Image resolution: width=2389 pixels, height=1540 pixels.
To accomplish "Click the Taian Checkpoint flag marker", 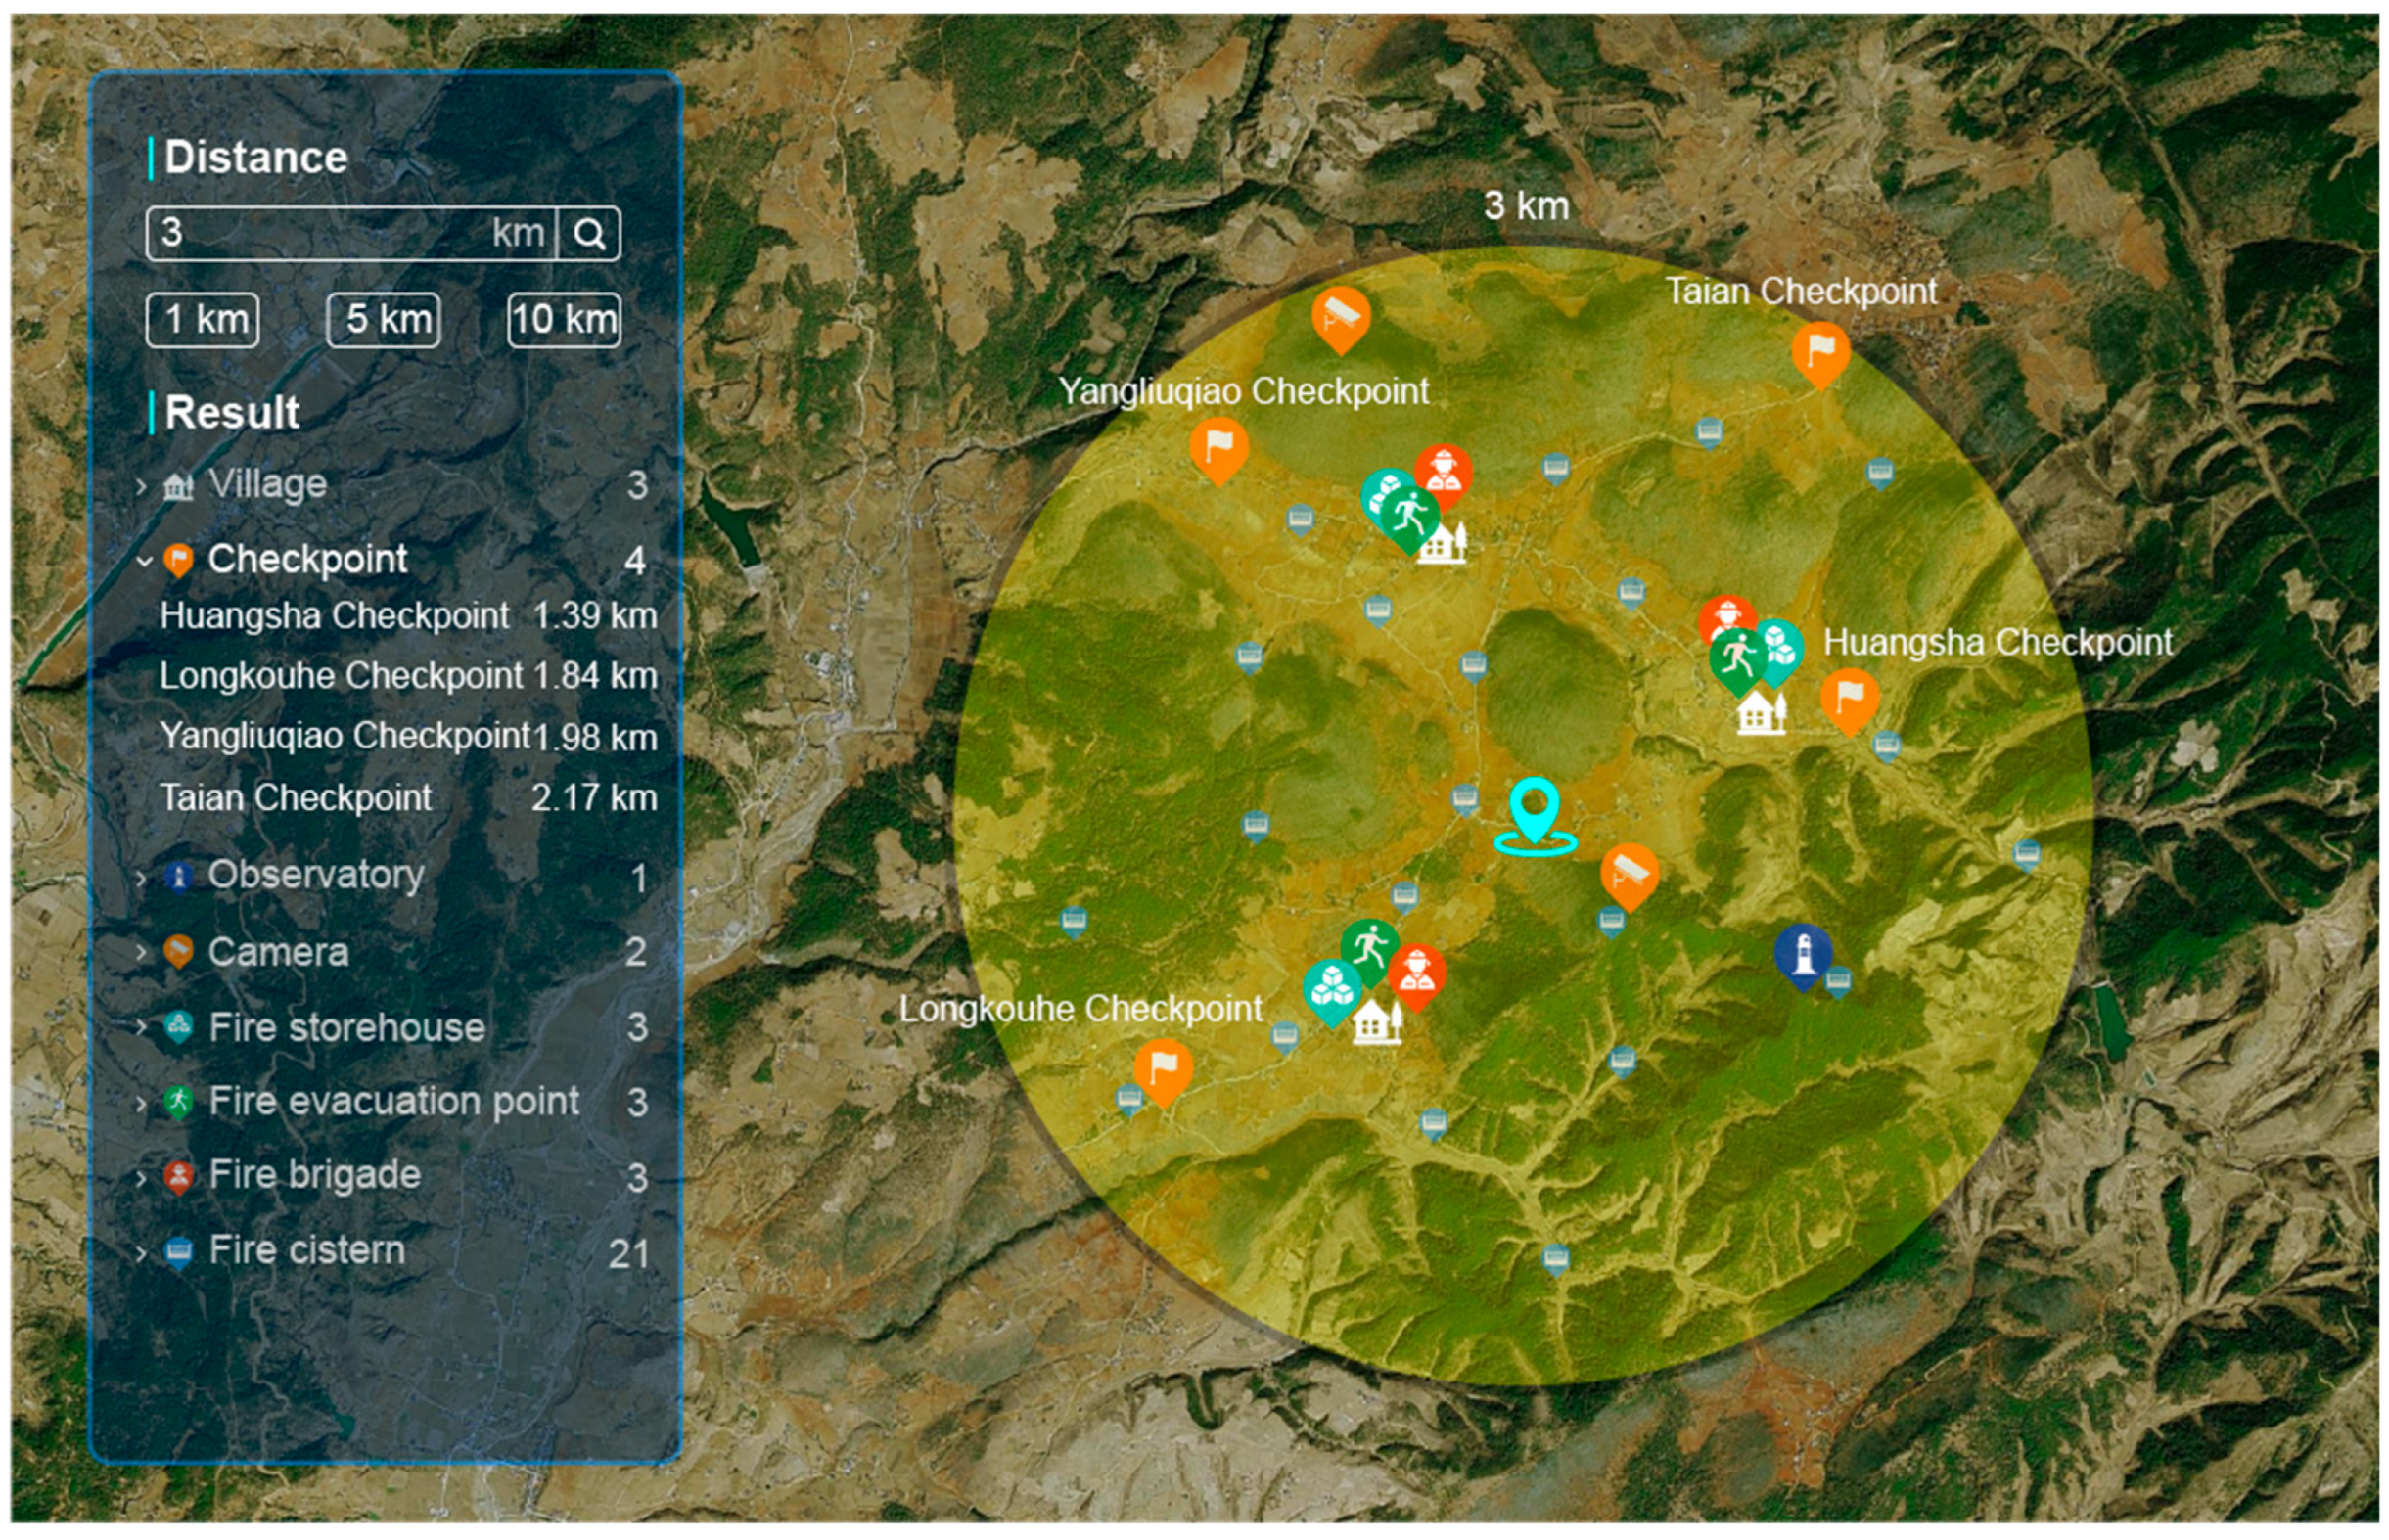I will [1819, 350].
